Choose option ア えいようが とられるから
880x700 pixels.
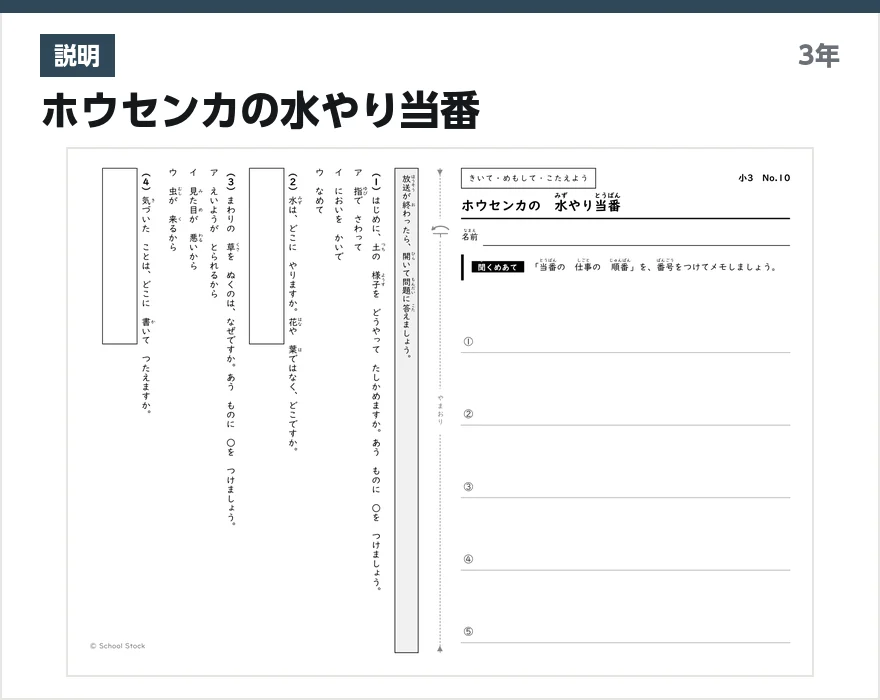tap(213, 234)
